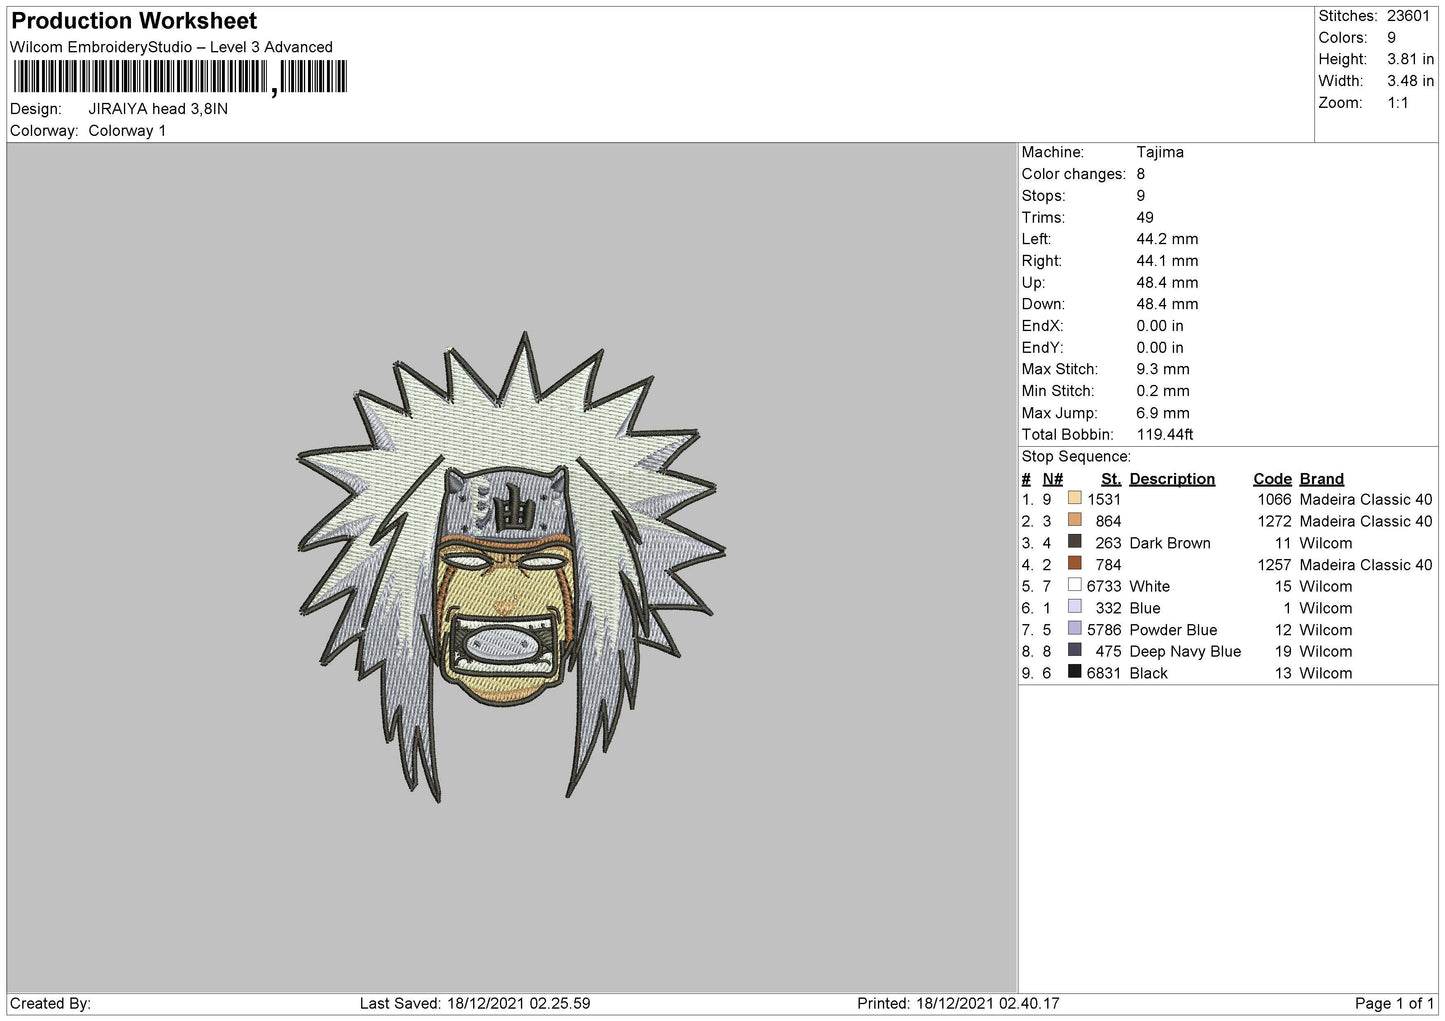
Task: Click the Up value 48.4 mm
Action: tap(1167, 283)
